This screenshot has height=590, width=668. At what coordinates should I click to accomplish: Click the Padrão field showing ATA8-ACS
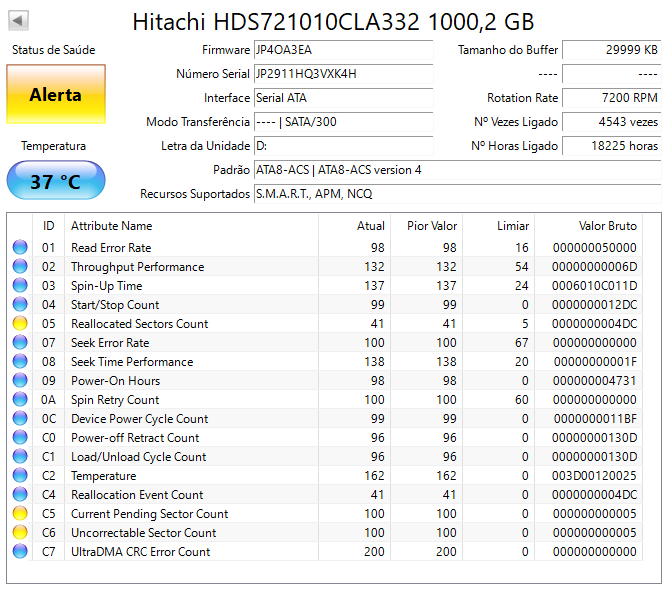point(458,170)
